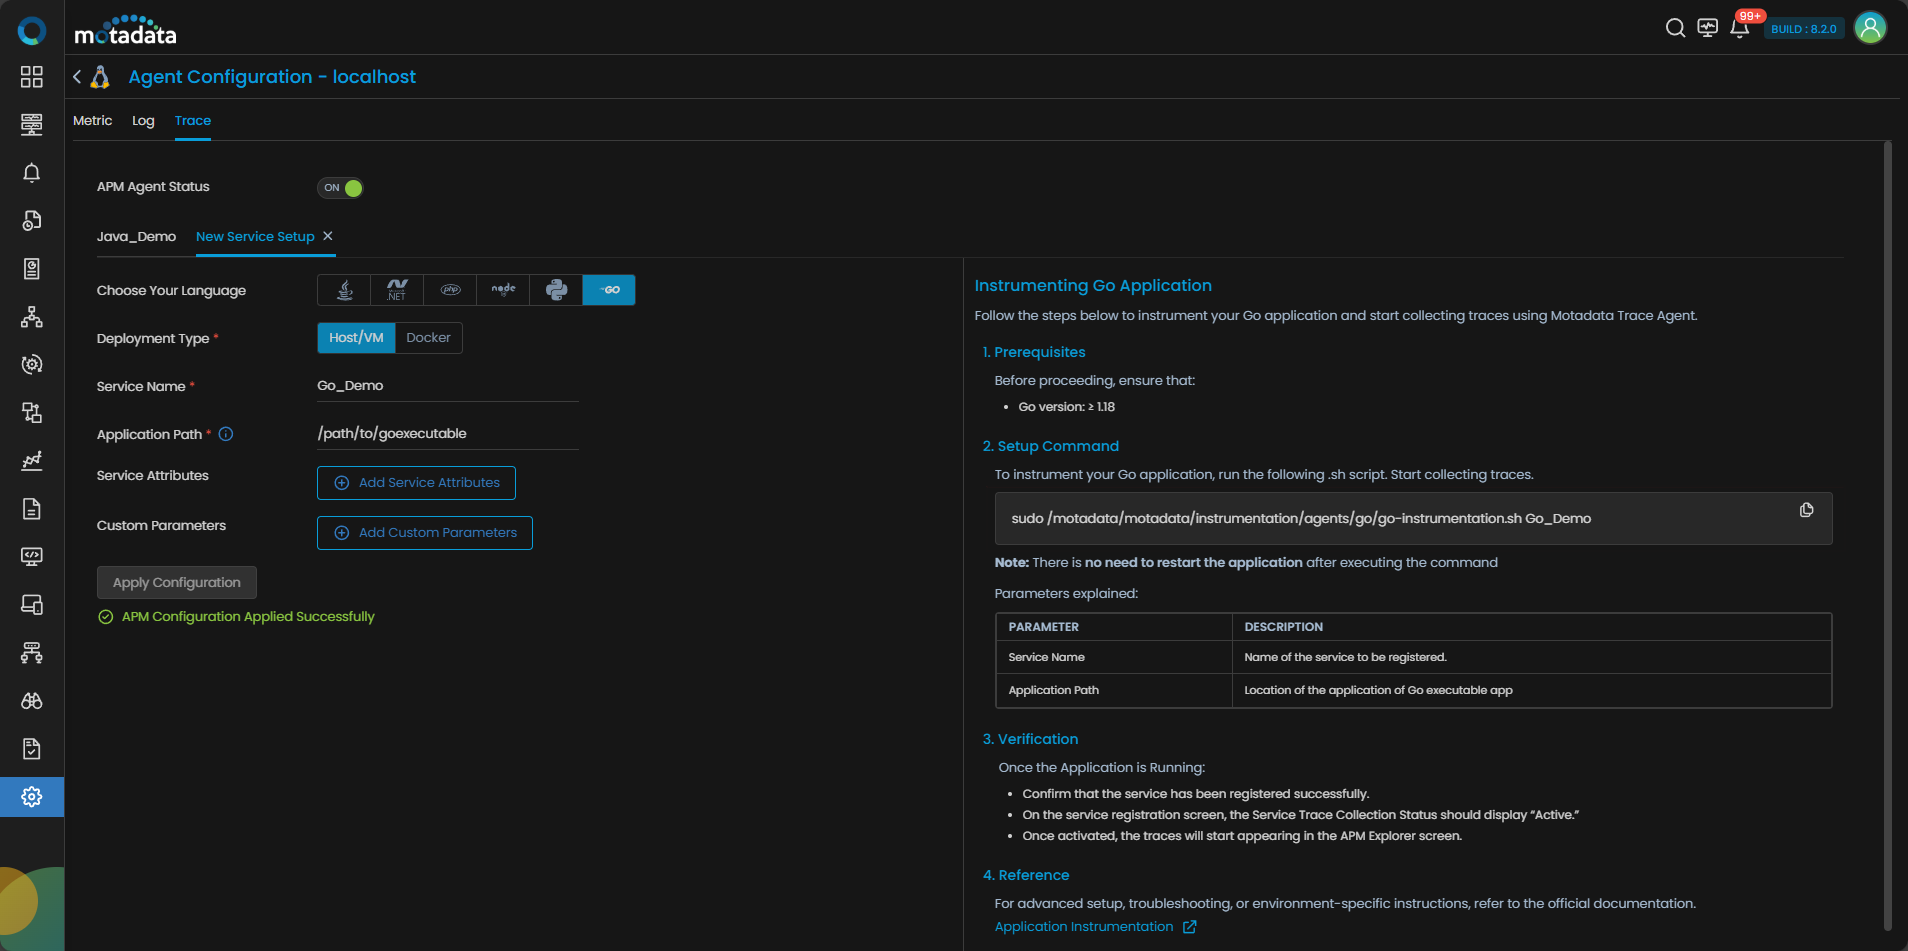Open the user profile avatar menu
Viewport: 1908px width, 951px height.
coord(1870,28)
